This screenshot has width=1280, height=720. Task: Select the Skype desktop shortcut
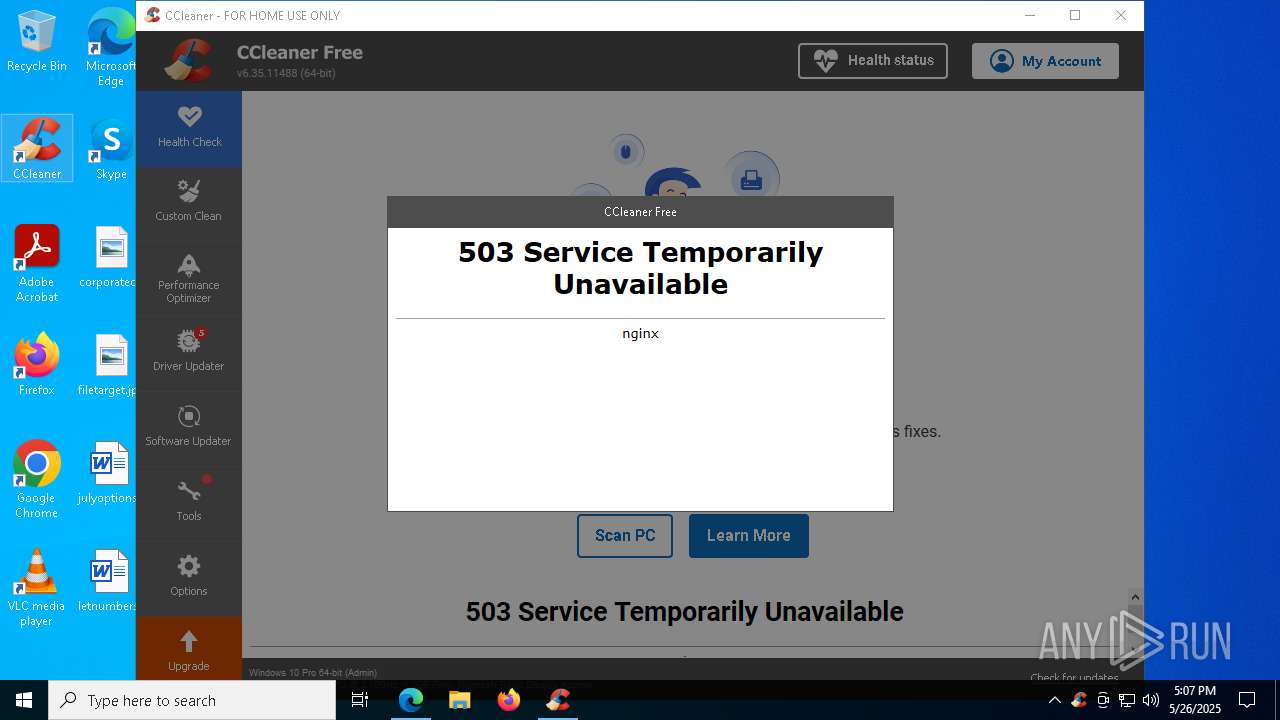pos(111,148)
